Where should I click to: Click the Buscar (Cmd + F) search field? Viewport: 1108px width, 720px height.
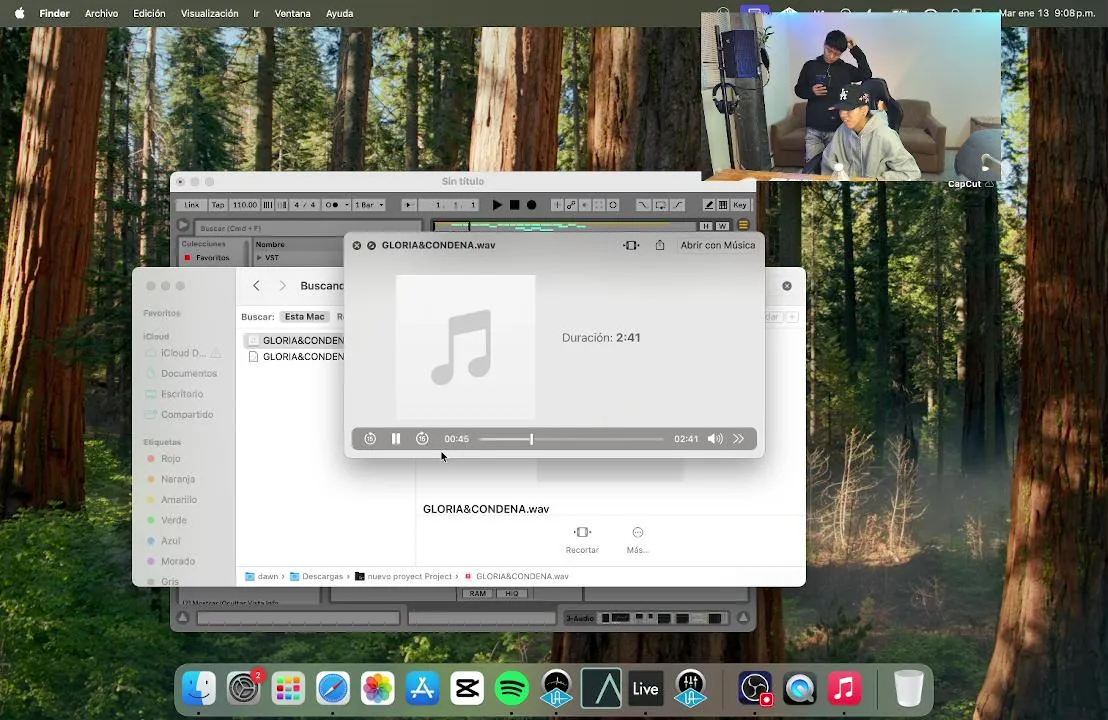(x=309, y=228)
